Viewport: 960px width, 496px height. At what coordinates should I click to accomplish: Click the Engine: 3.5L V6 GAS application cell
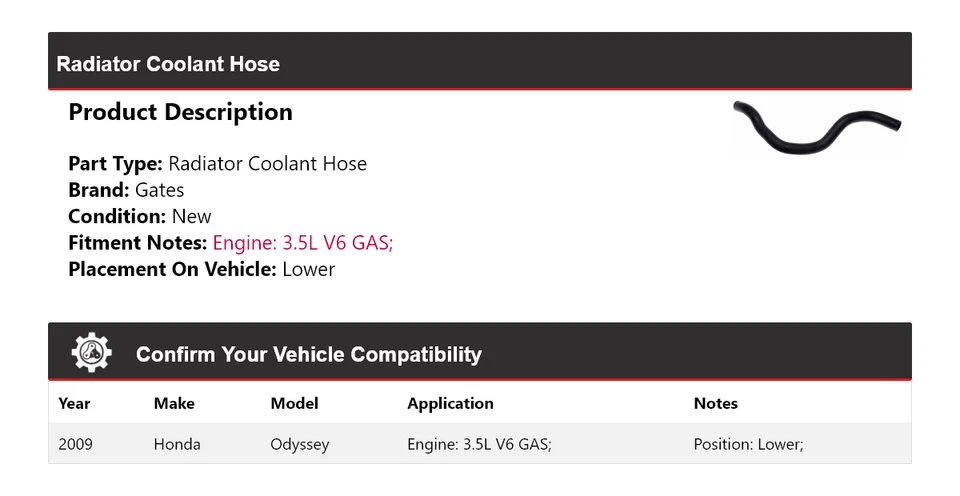[478, 444]
